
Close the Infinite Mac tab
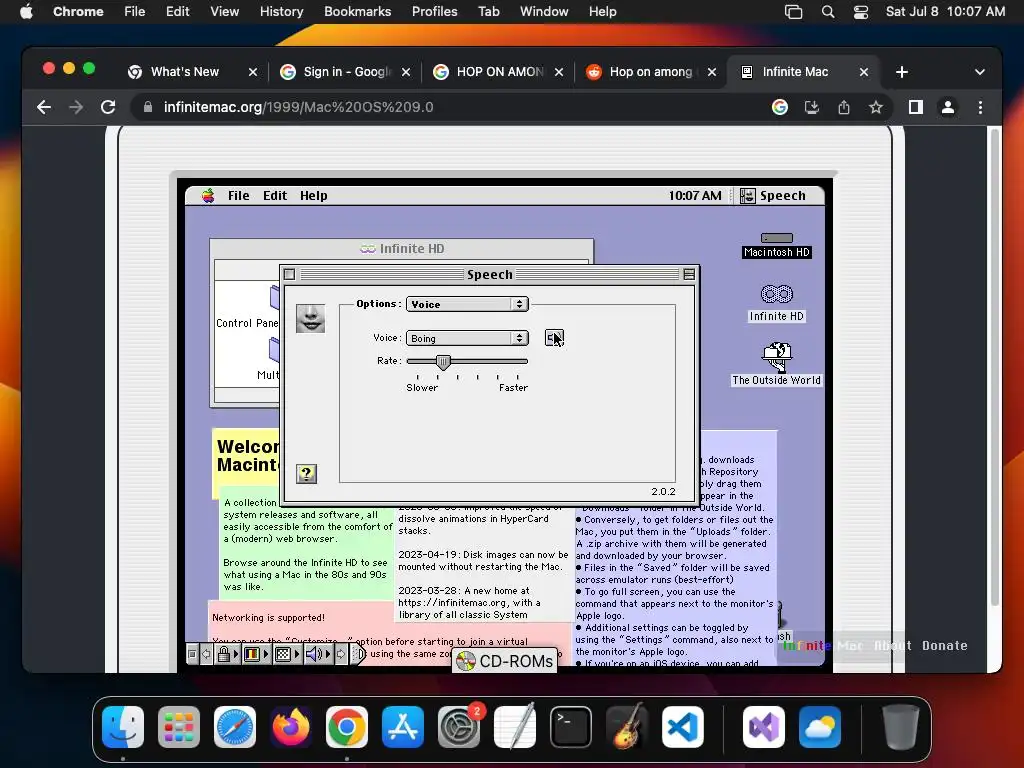coord(864,72)
